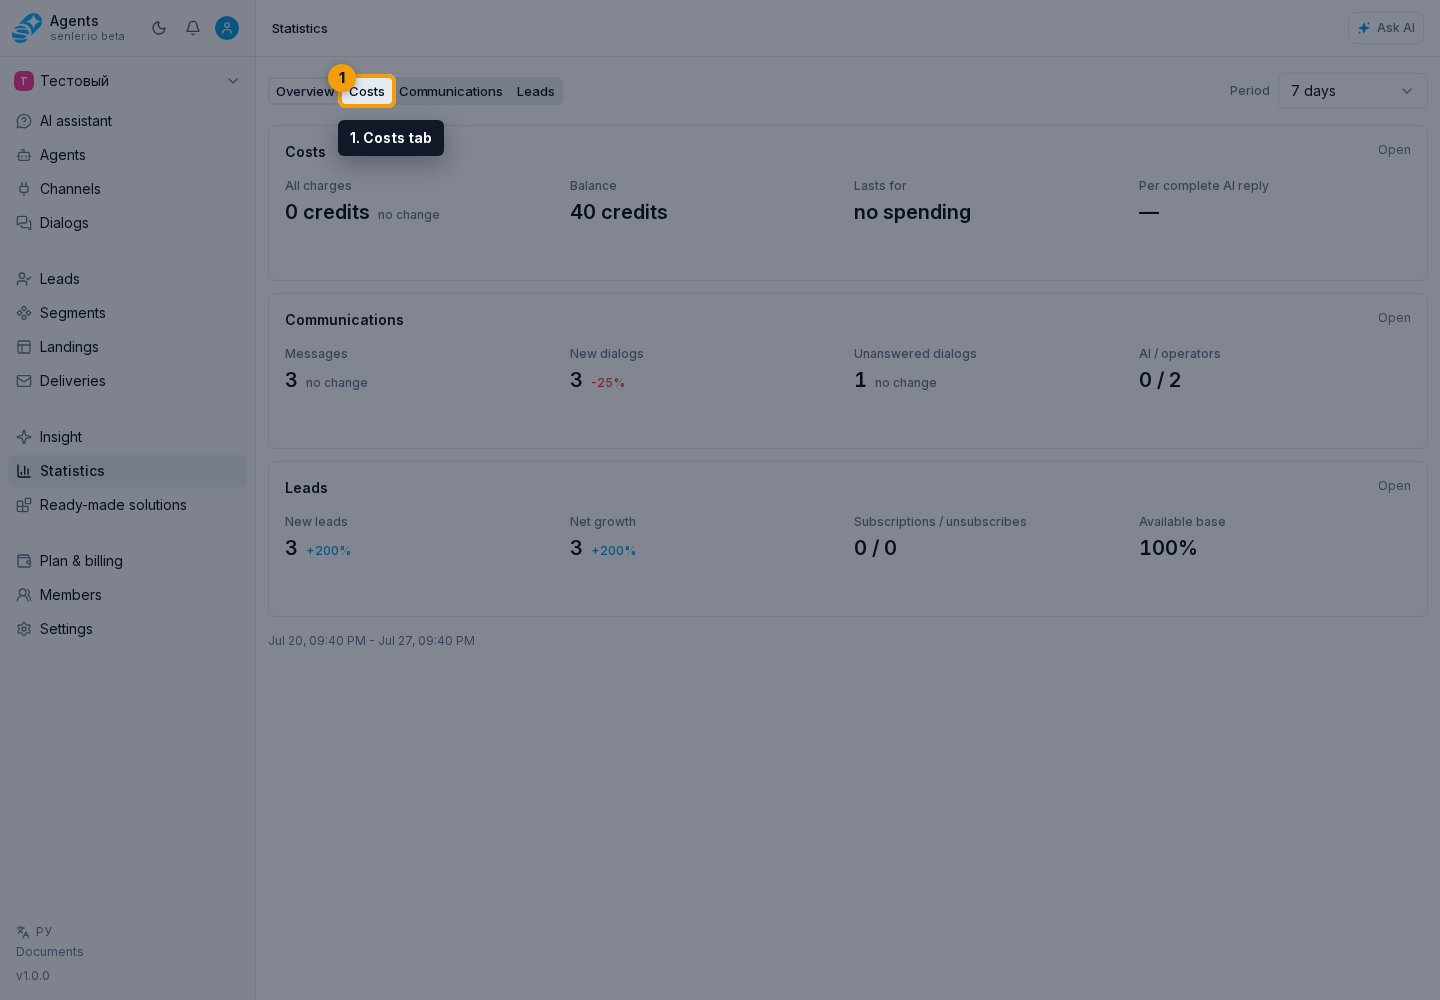Switch to the Overview tab
This screenshot has width=1440, height=1000.
tap(305, 91)
